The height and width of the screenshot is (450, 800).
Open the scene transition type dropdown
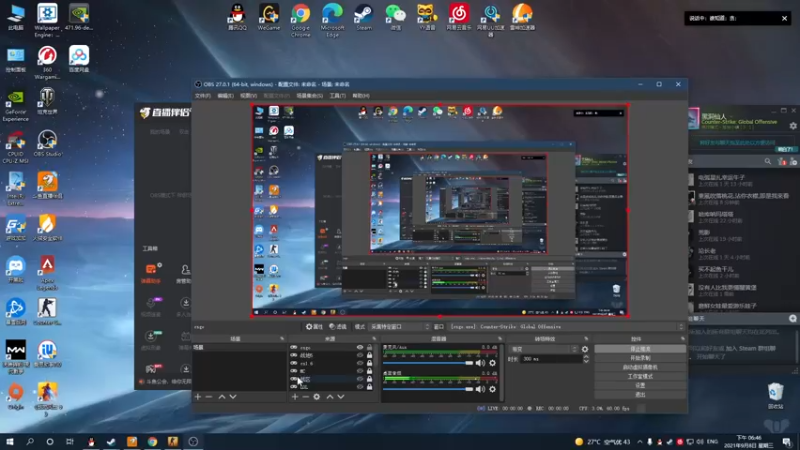click(544, 349)
